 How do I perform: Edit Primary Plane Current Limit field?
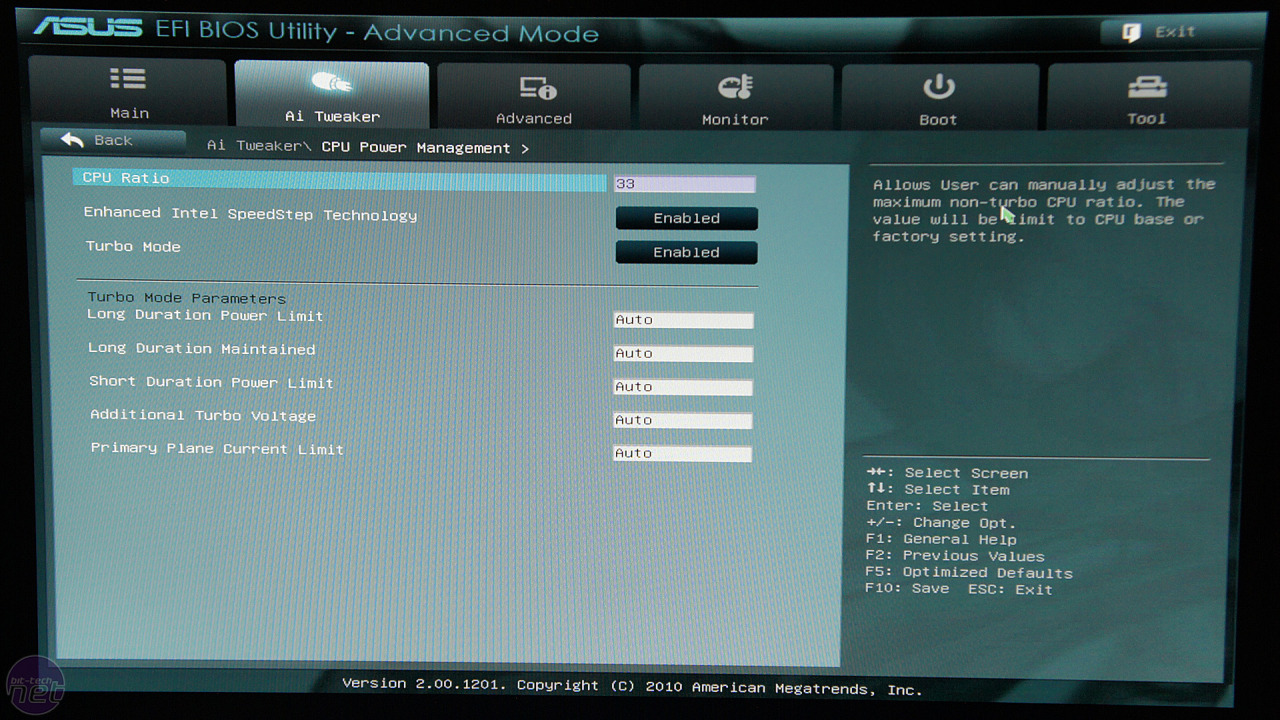click(x=682, y=454)
